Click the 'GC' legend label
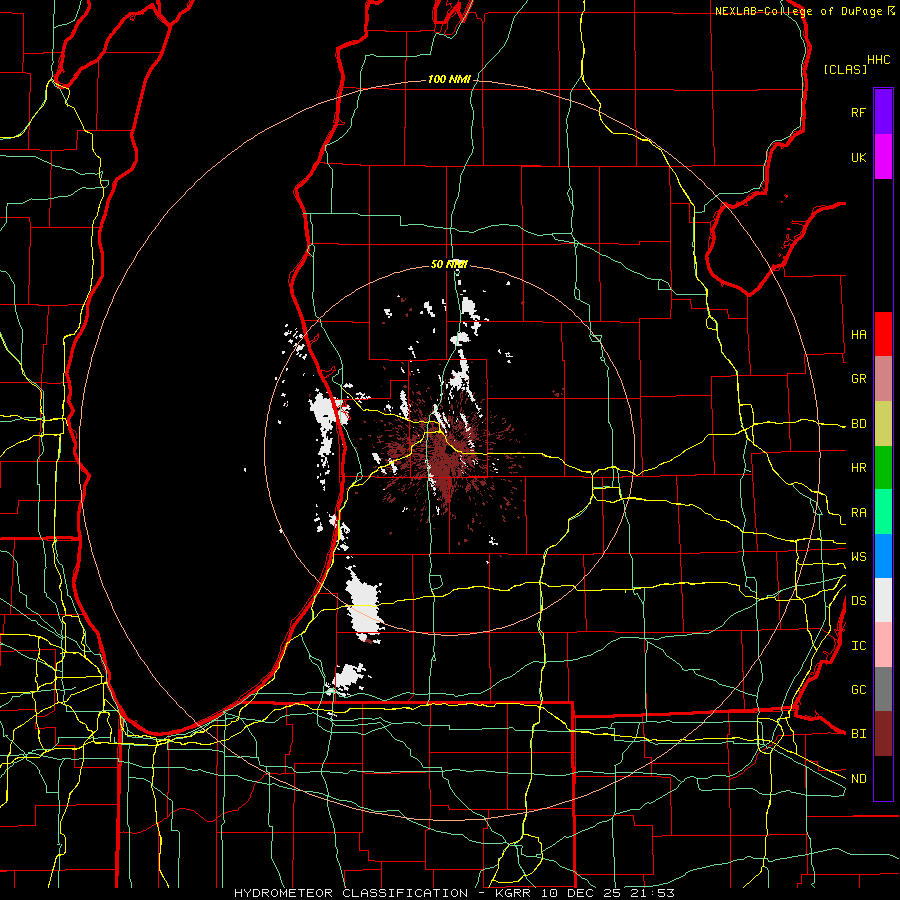This screenshot has height=900, width=900. [x=858, y=690]
